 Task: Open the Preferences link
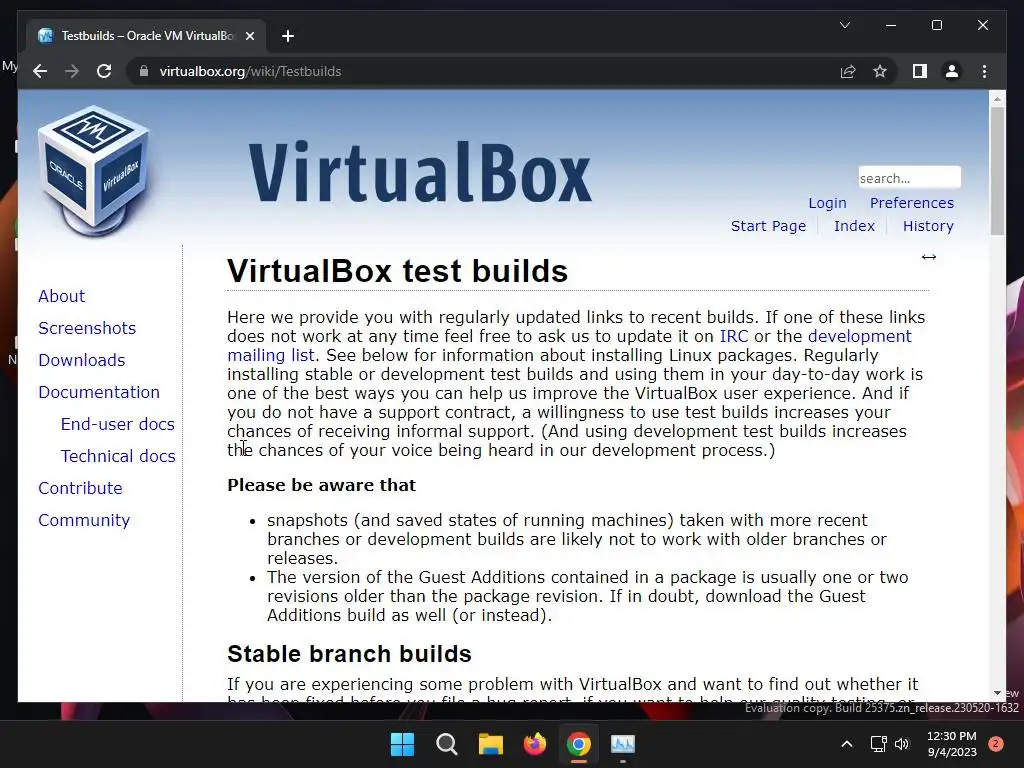point(912,203)
